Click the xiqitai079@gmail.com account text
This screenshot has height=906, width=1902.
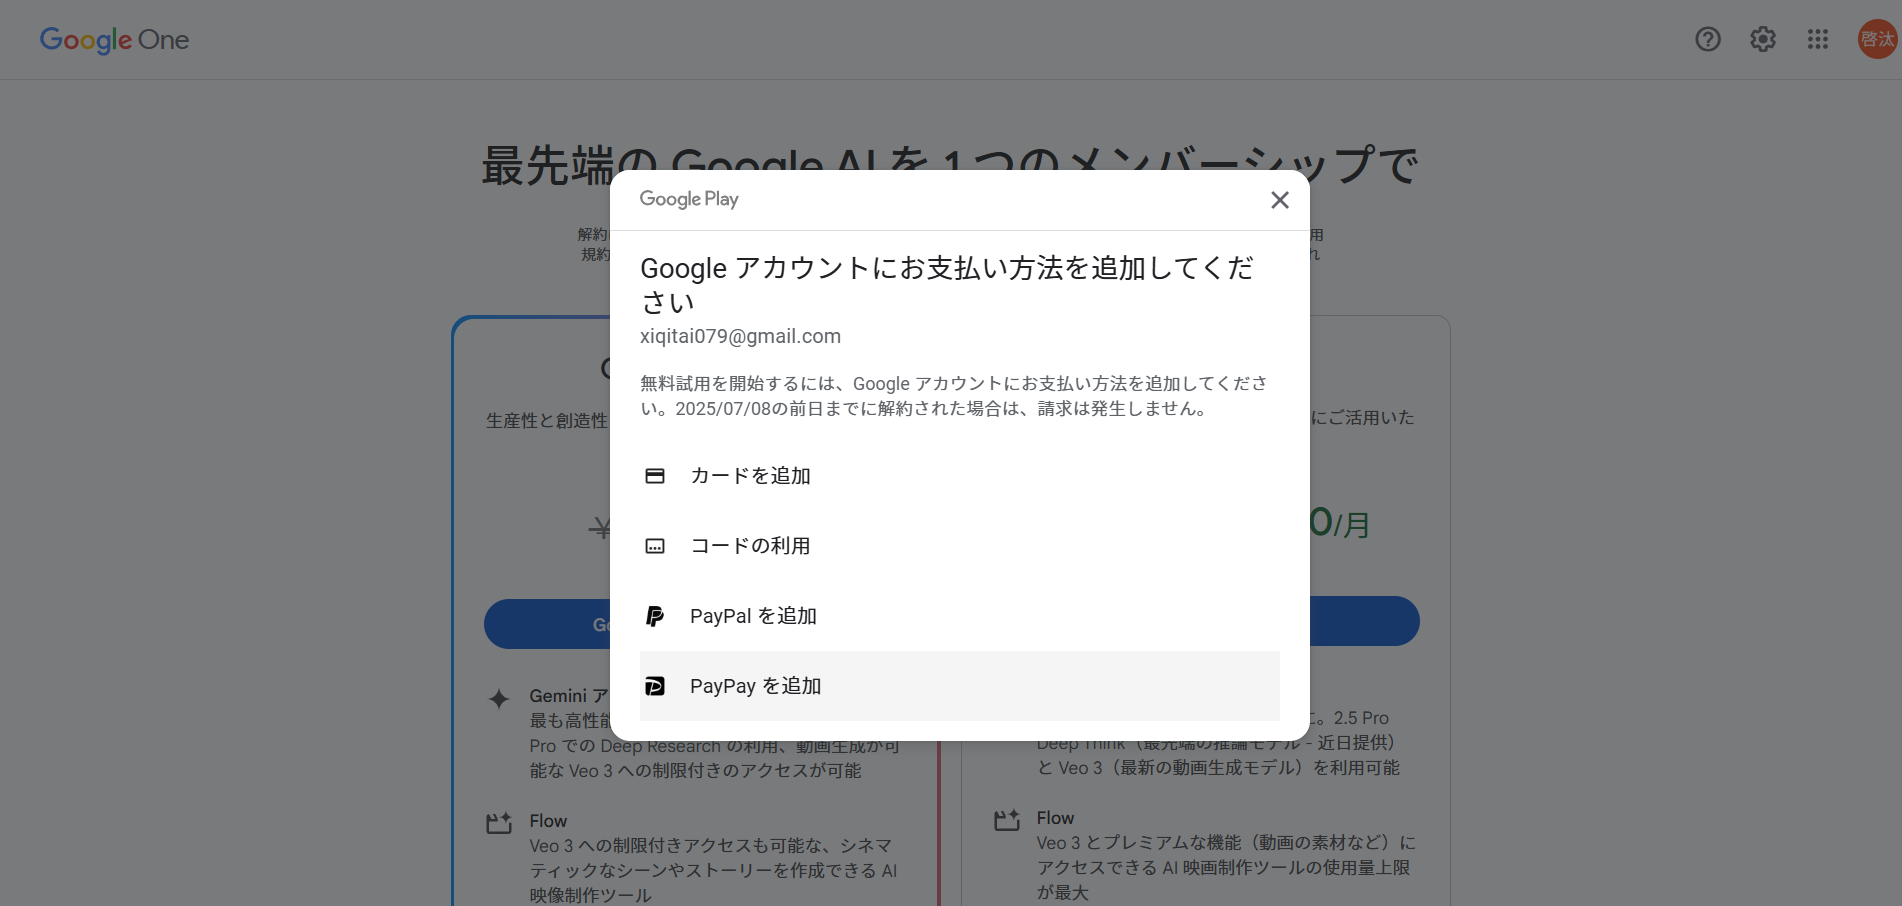tap(740, 336)
